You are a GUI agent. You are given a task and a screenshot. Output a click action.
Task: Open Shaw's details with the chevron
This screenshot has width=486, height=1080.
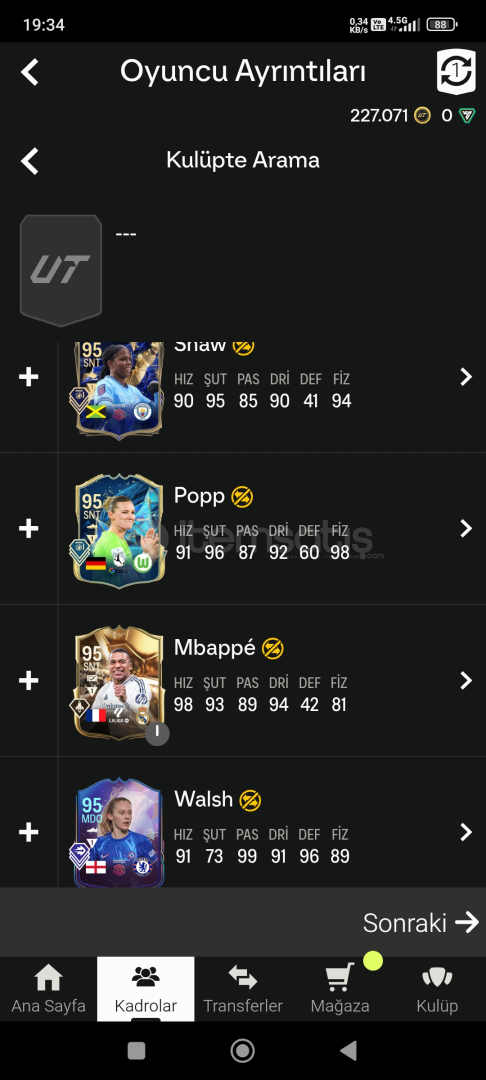[x=466, y=377]
